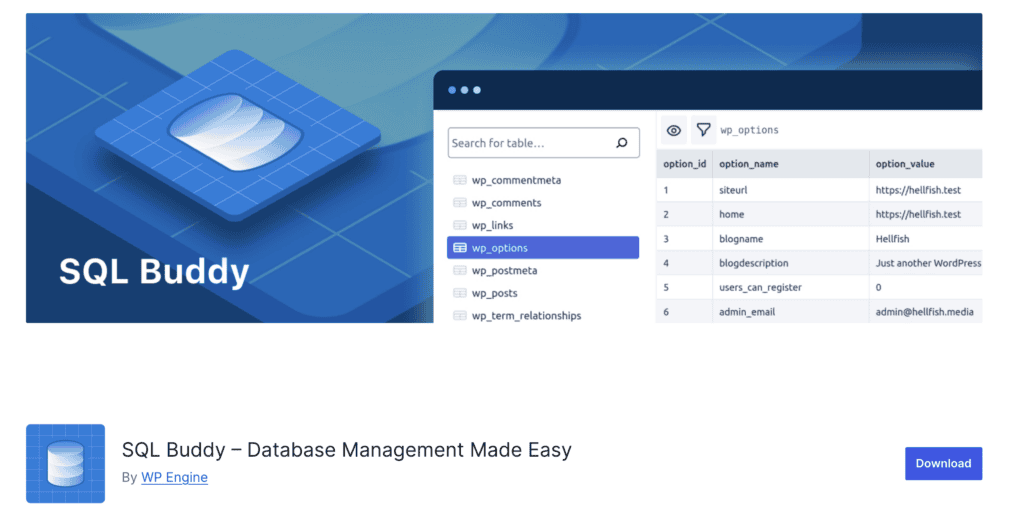Select wp_options table

[x=543, y=248]
